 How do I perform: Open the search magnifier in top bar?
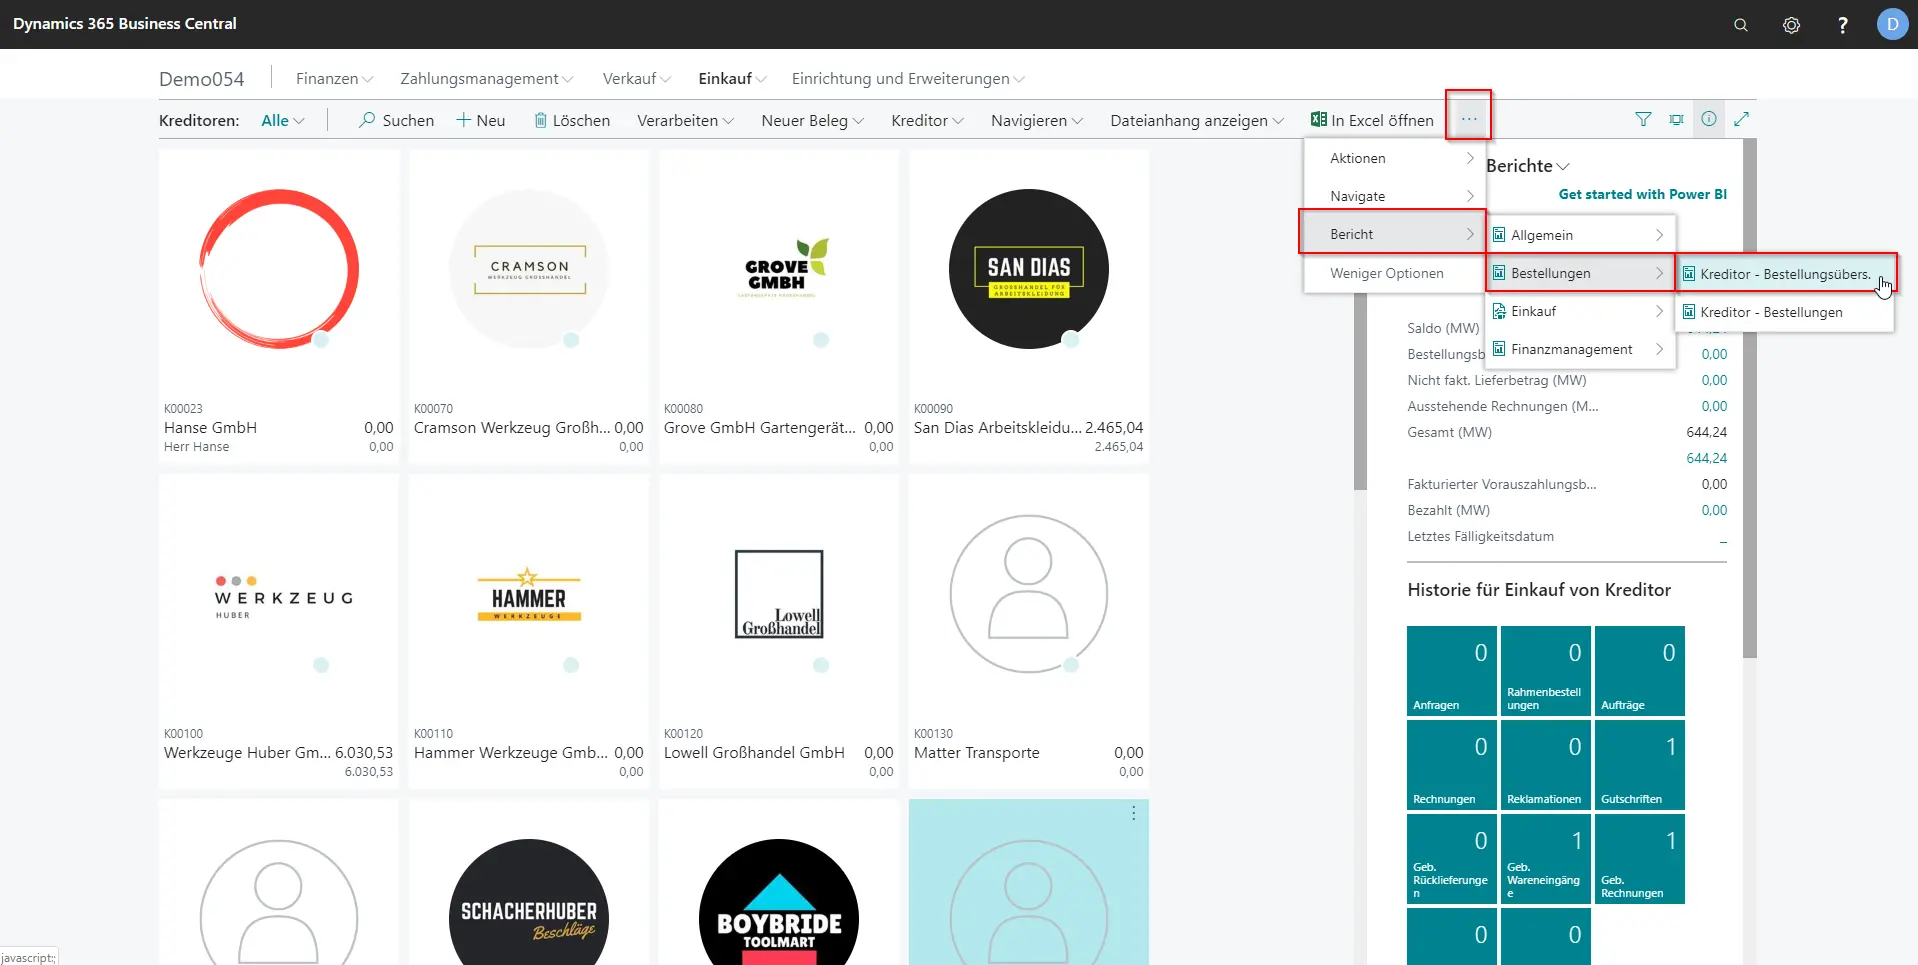[1741, 25]
